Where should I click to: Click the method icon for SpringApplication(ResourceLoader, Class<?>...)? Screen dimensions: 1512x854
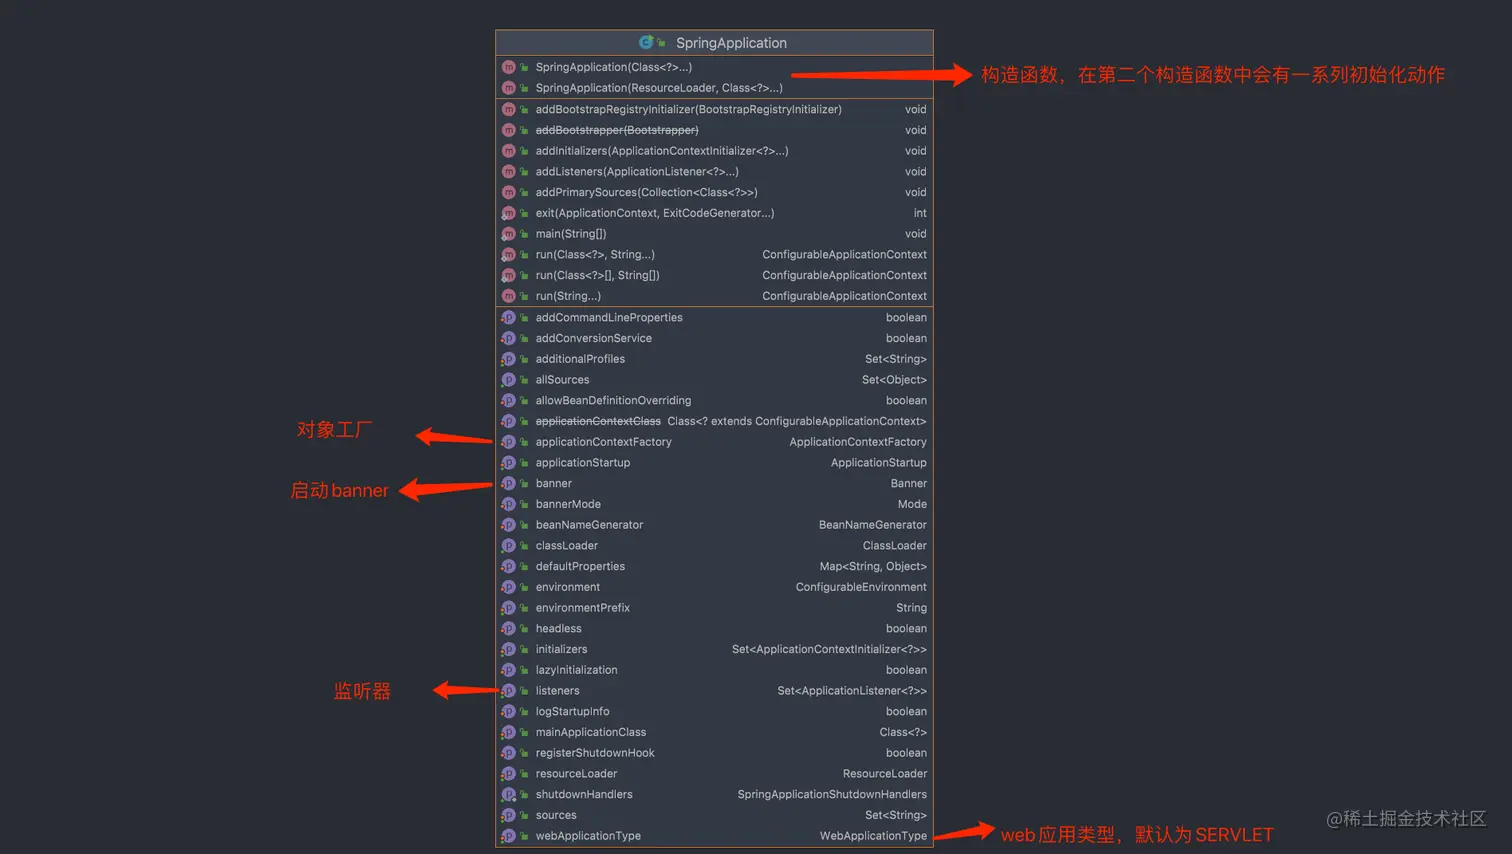(508, 88)
